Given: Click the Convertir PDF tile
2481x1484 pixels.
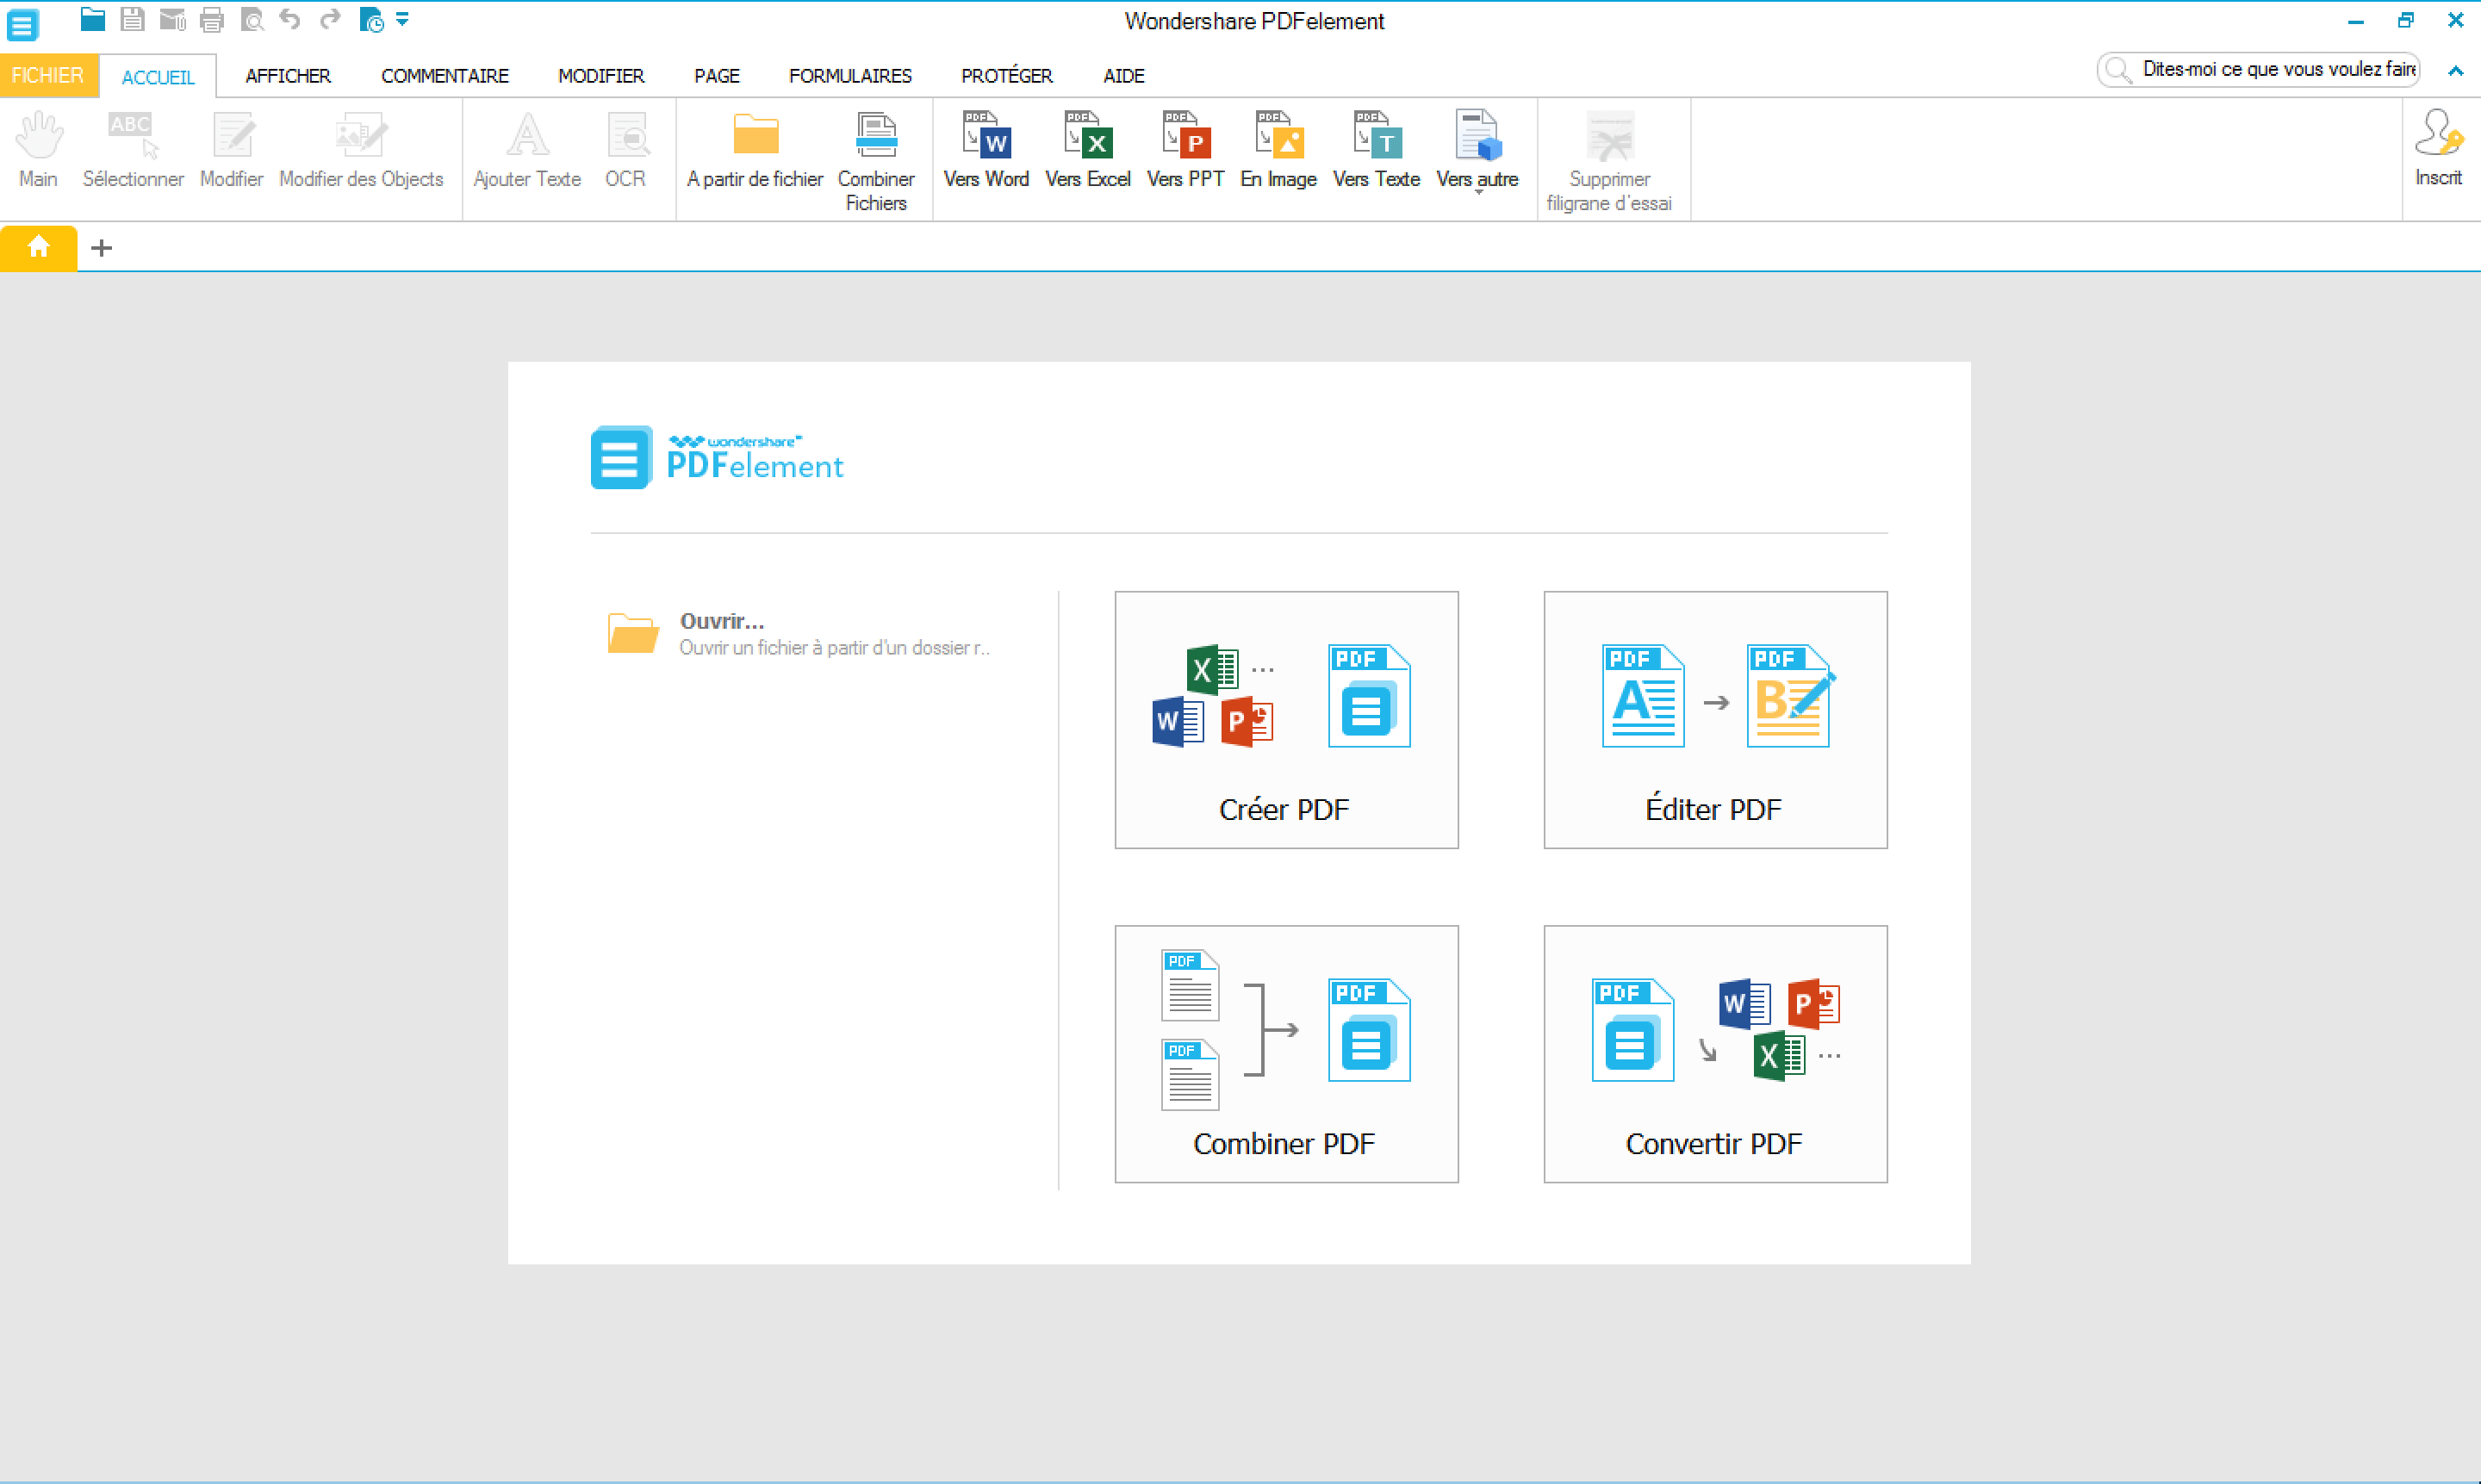Looking at the screenshot, I should click(1715, 1054).
